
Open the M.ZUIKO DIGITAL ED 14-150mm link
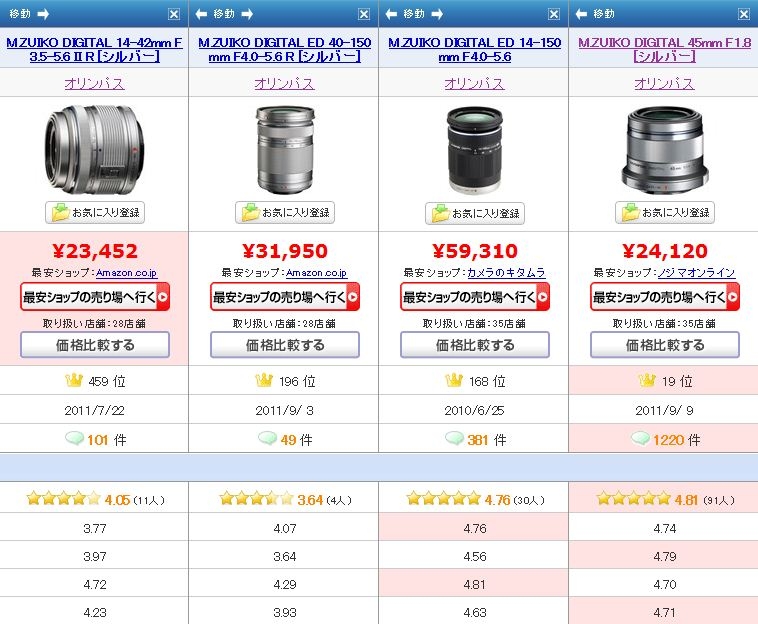[x=475, y=49]
